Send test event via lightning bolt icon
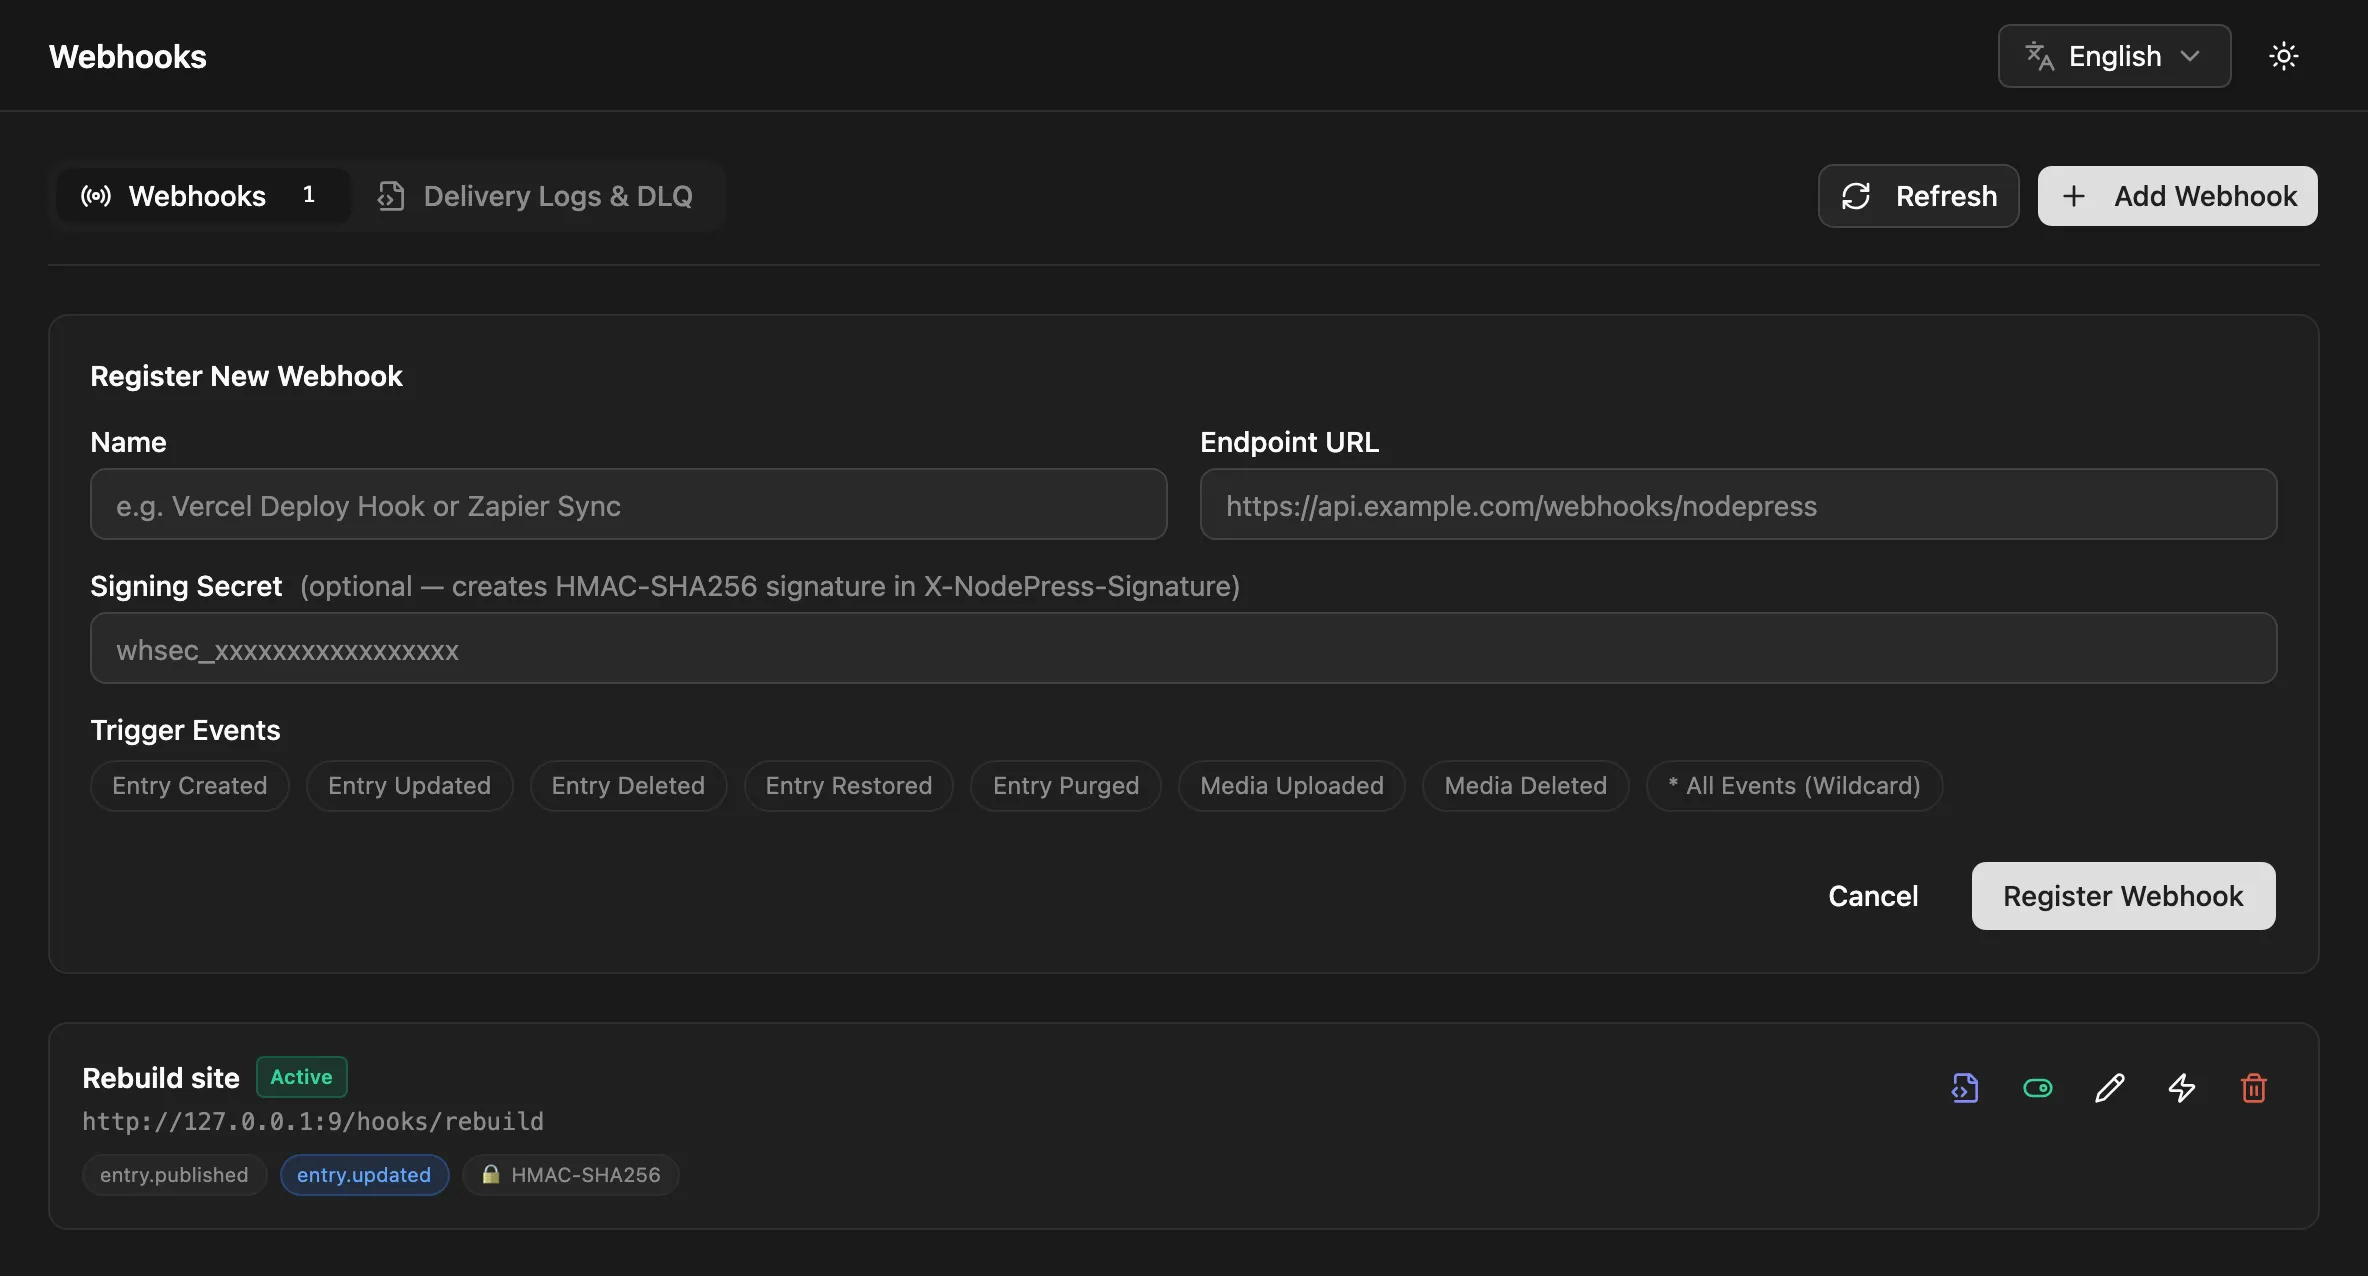 coord(2181,1087)
